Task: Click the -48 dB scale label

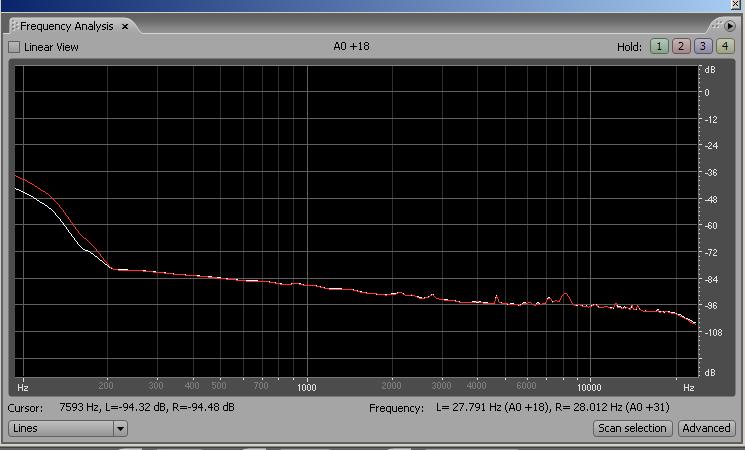Action: [711, 200]
